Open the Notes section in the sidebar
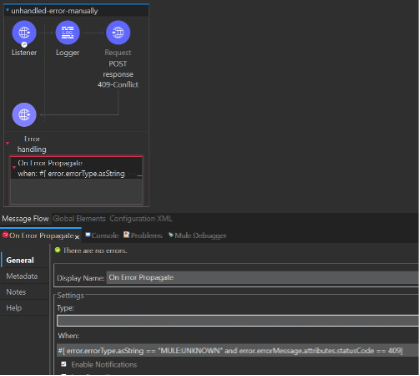Image resolution: width=420 pixels, height=376 pixels. pyautogui.click(x=16, y=292)
